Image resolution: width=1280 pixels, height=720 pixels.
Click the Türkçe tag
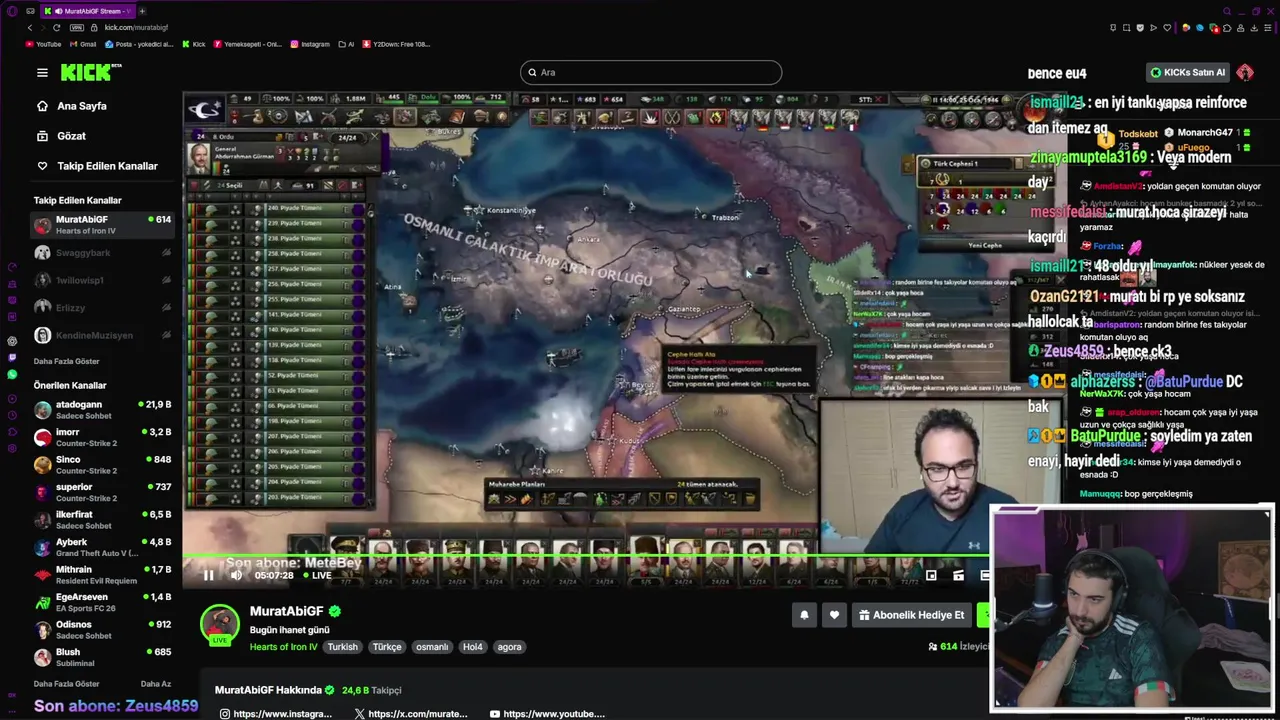coord(387,647)
